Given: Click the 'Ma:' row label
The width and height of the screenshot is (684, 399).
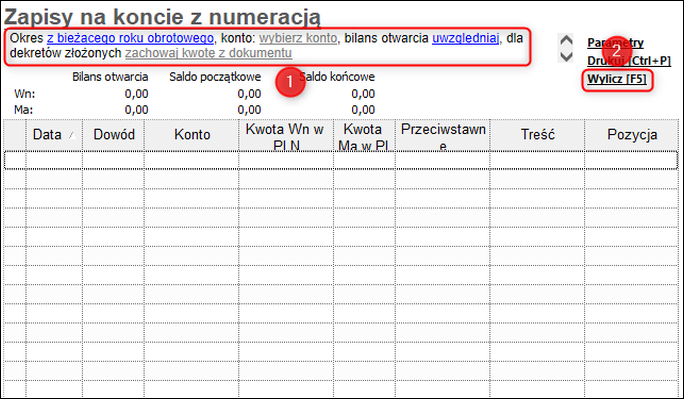Looking at the screenshot, I should pos(24,109).
